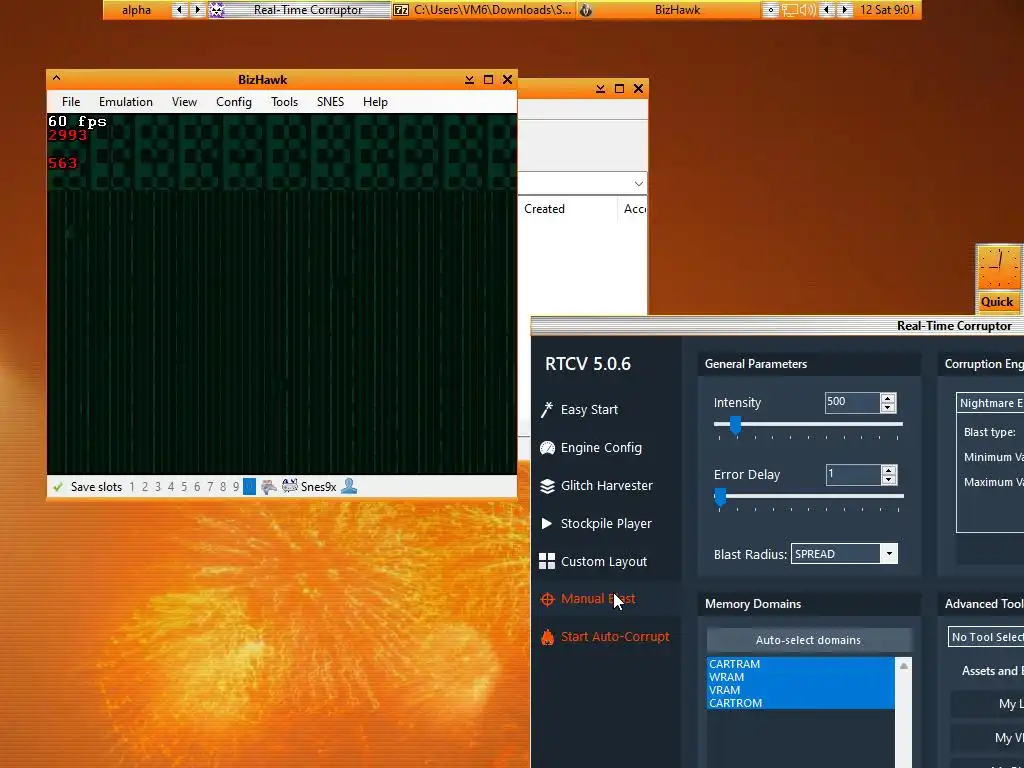Click the Auto-select domains button
Viewport: 1024px width, 768px height.
tap(808, 640)
